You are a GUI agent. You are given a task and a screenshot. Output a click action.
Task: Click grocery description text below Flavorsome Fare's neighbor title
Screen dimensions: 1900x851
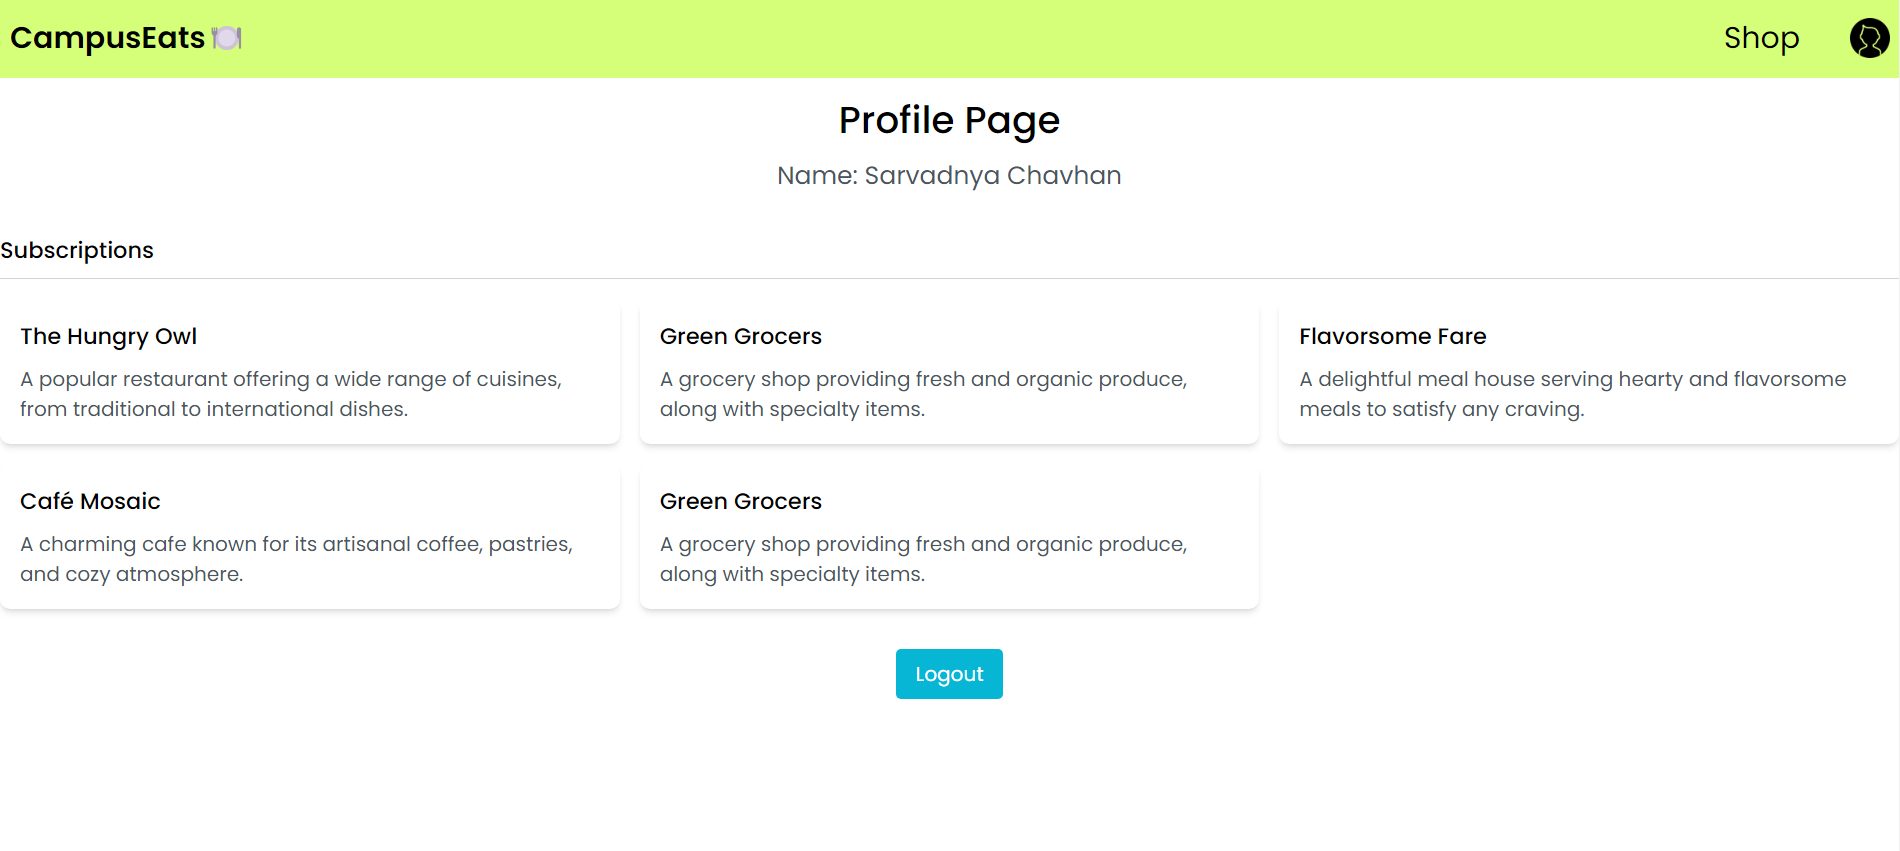pyautogui.click(x=922, y=394)
